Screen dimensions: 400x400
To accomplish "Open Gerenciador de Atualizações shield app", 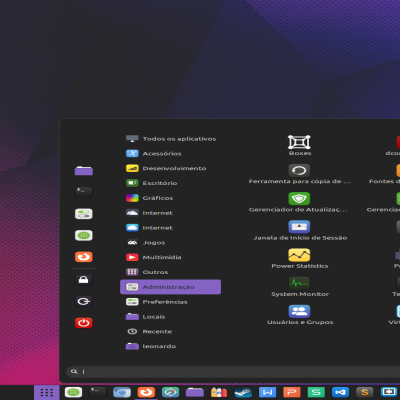I will click(x=299, y=202).
